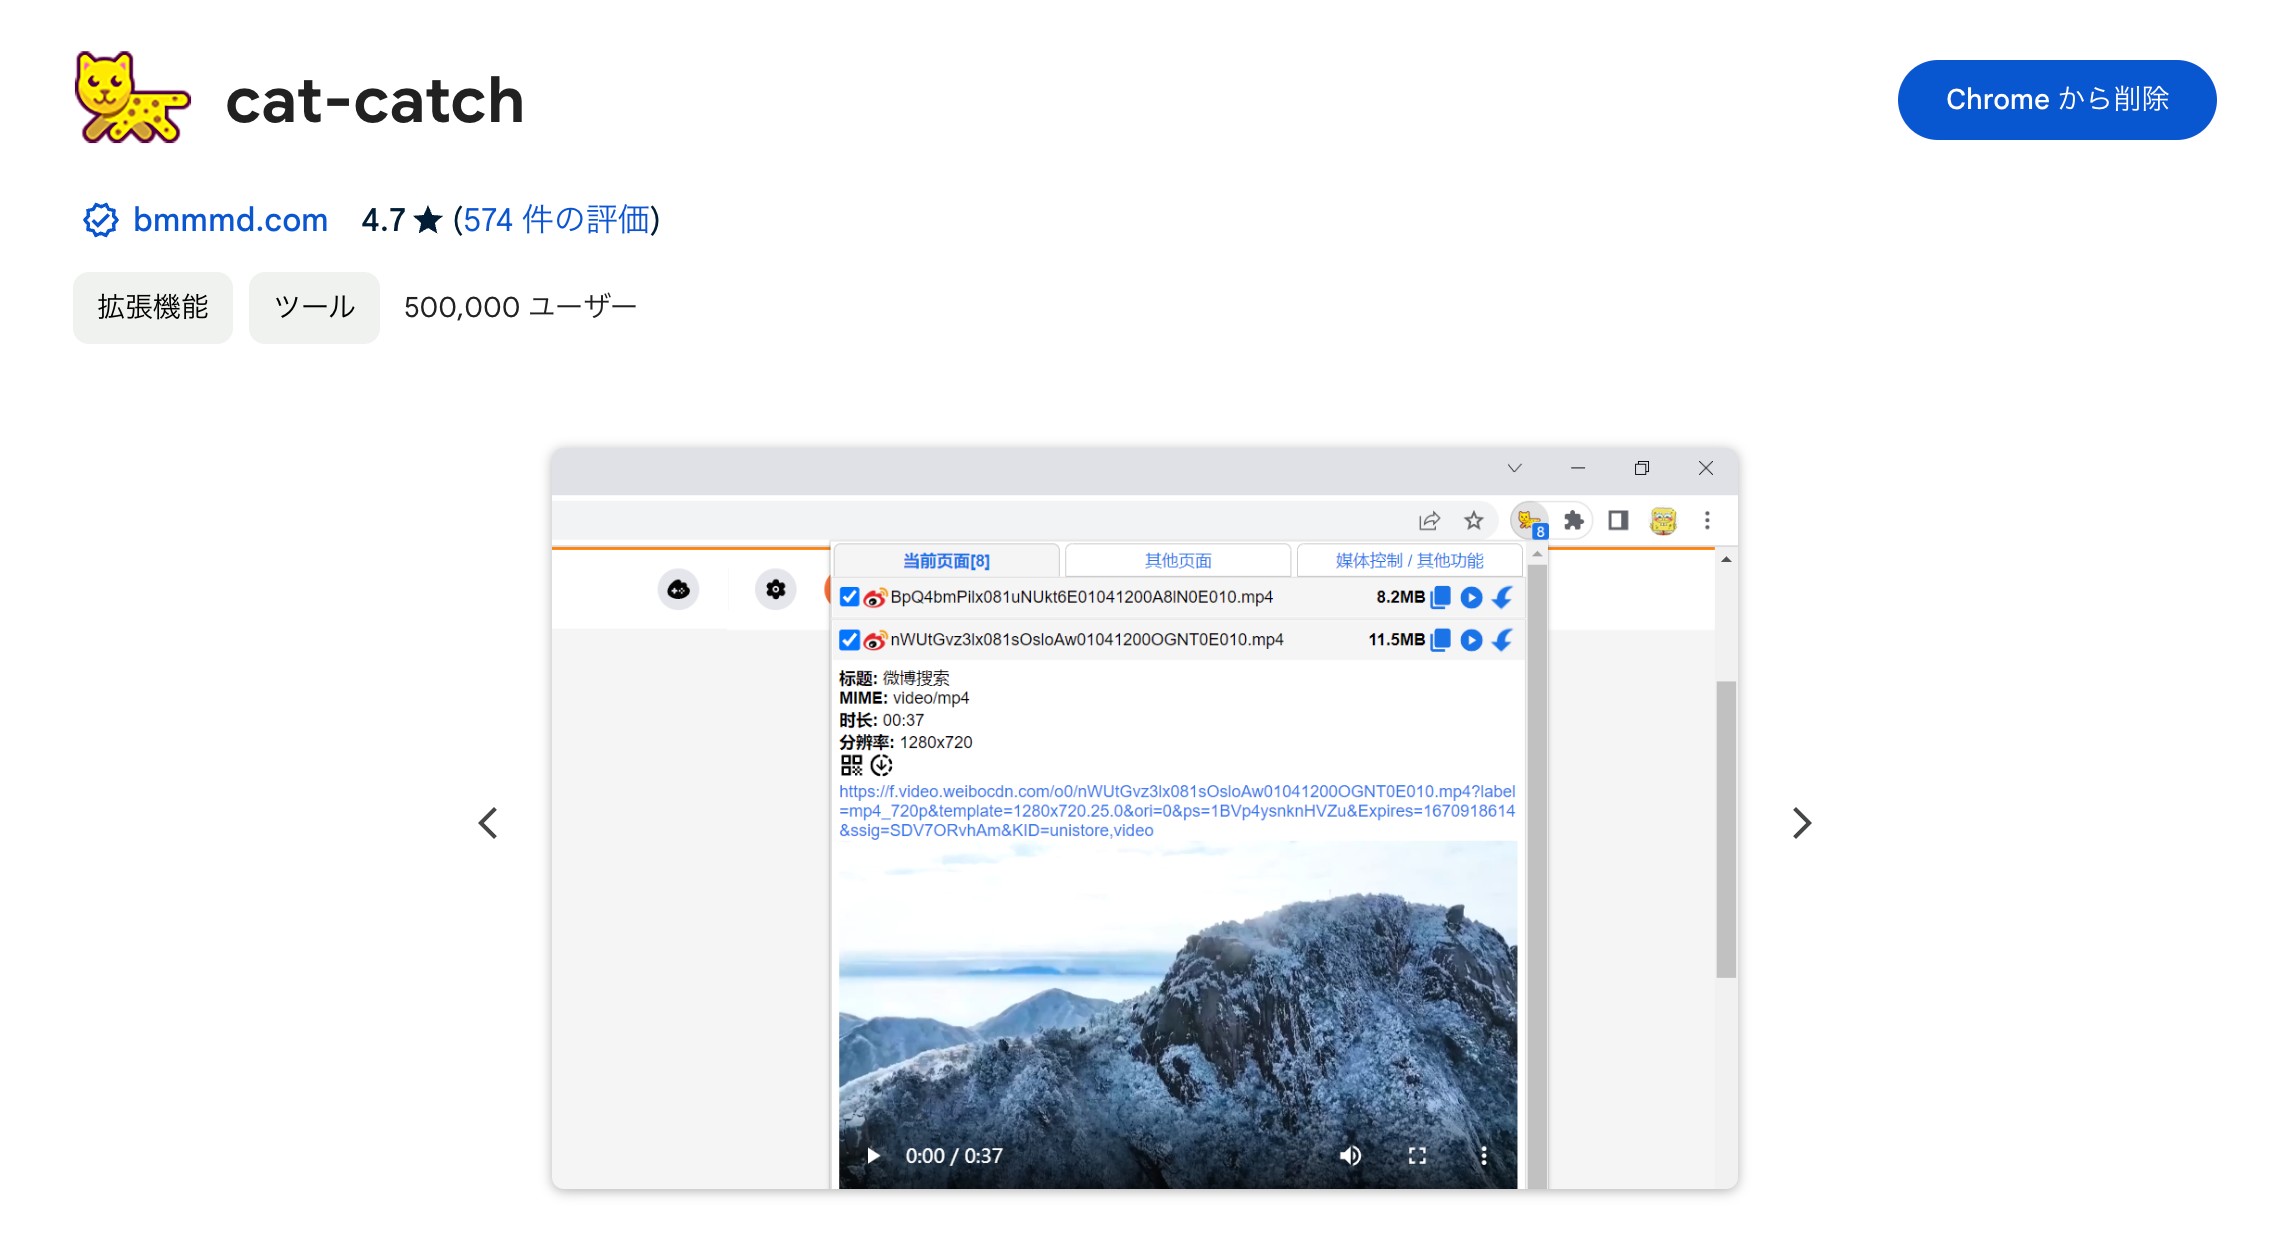The height and width of the screenshot is (1252, 2294).
Task: Click the 00:37 duration value
Action: (x=903, y=720)
